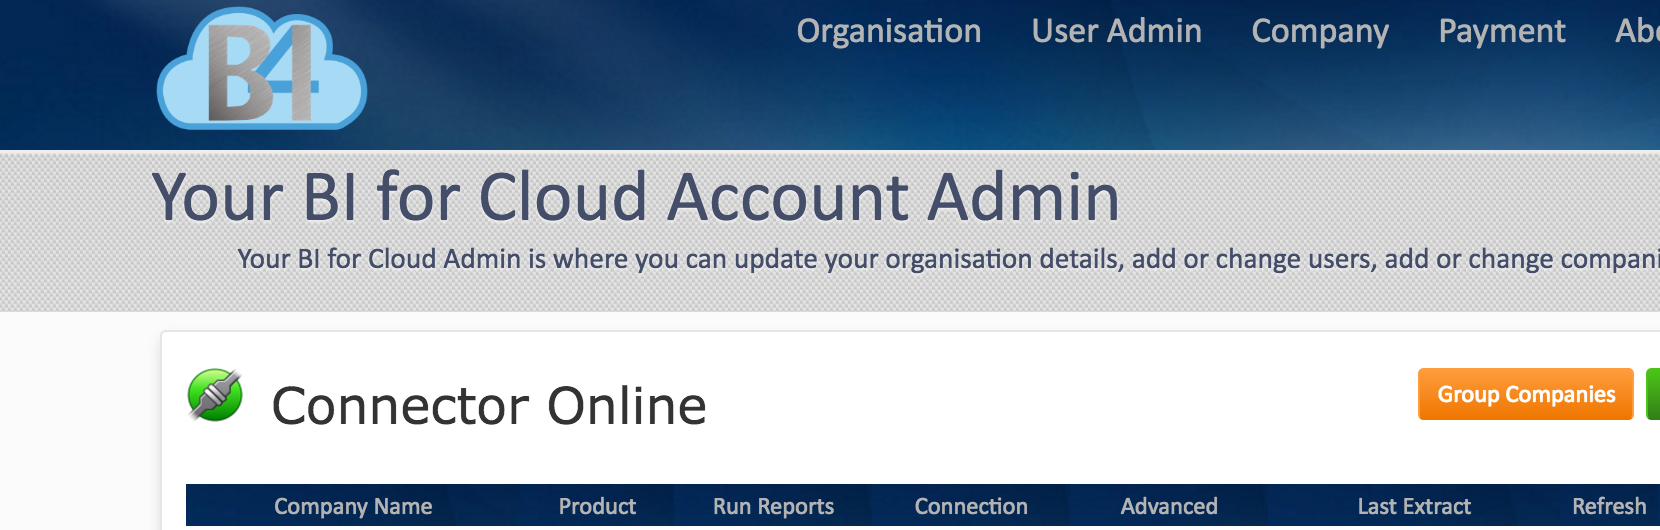
Task: Open the Organisation menu
Action: (x=889, y=31)
